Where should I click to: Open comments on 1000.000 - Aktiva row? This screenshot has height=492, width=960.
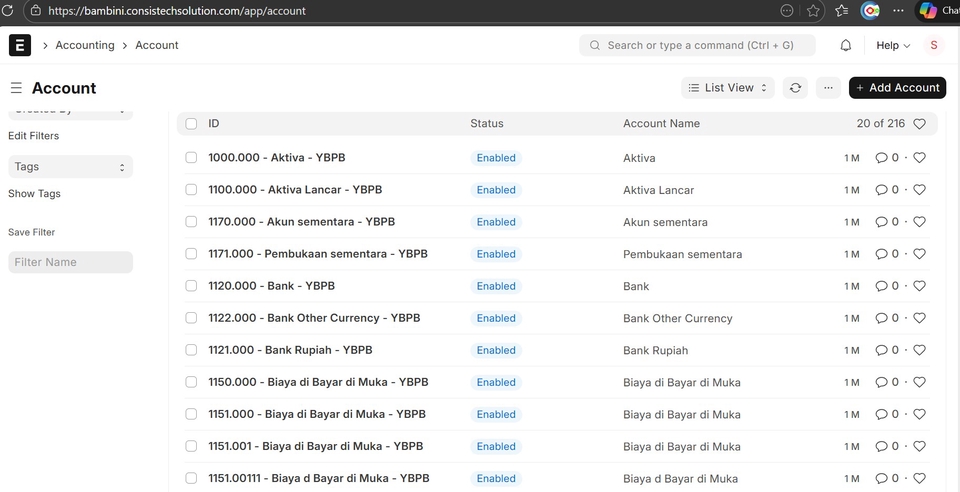tap(887, 158)
